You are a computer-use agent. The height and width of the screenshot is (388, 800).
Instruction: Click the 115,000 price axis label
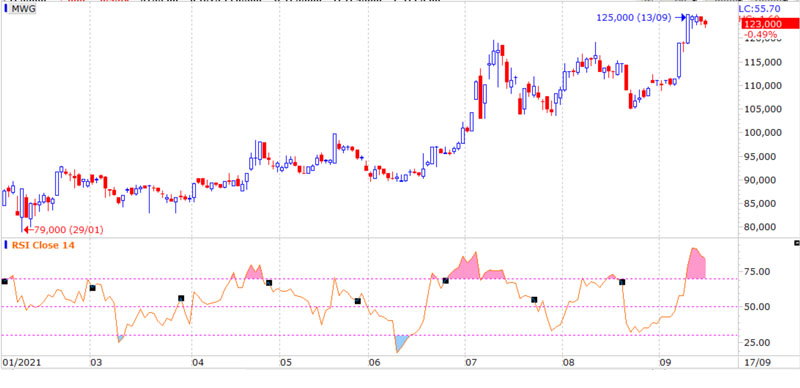(764, 62)
